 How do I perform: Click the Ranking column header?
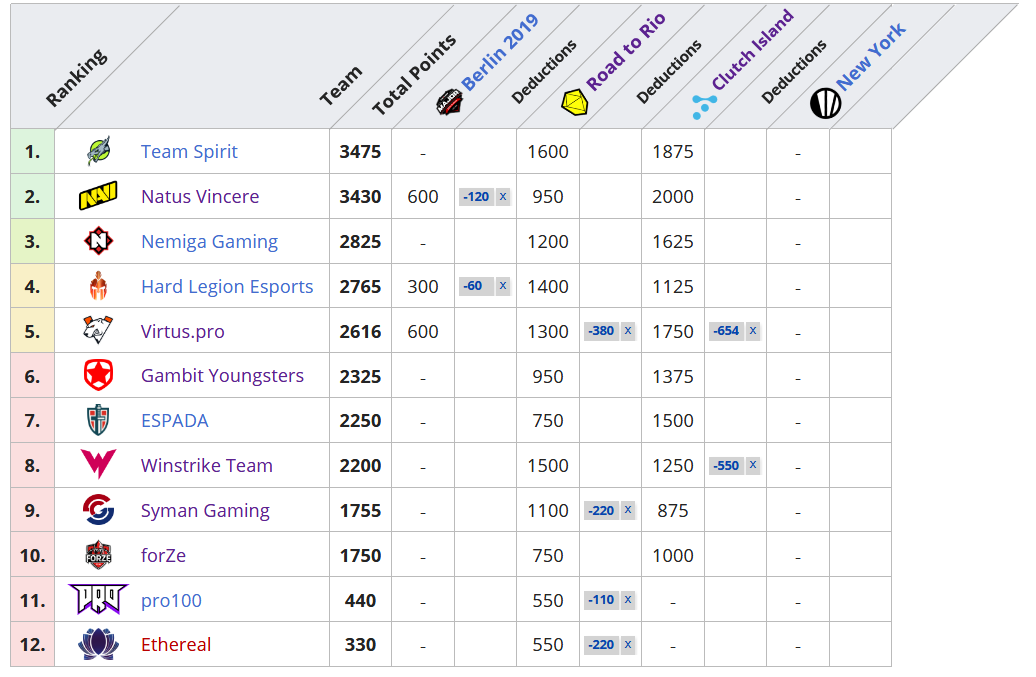[76, 77]
